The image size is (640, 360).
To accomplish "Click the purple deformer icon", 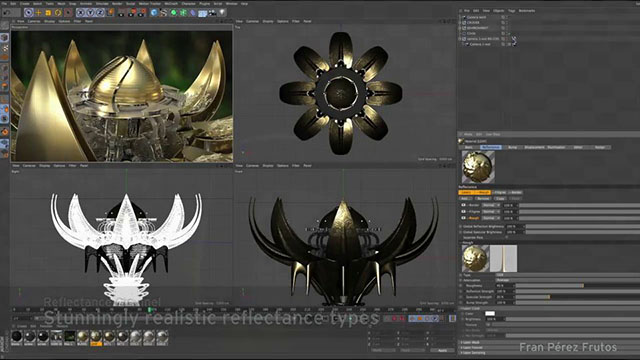I will [193, 13].
